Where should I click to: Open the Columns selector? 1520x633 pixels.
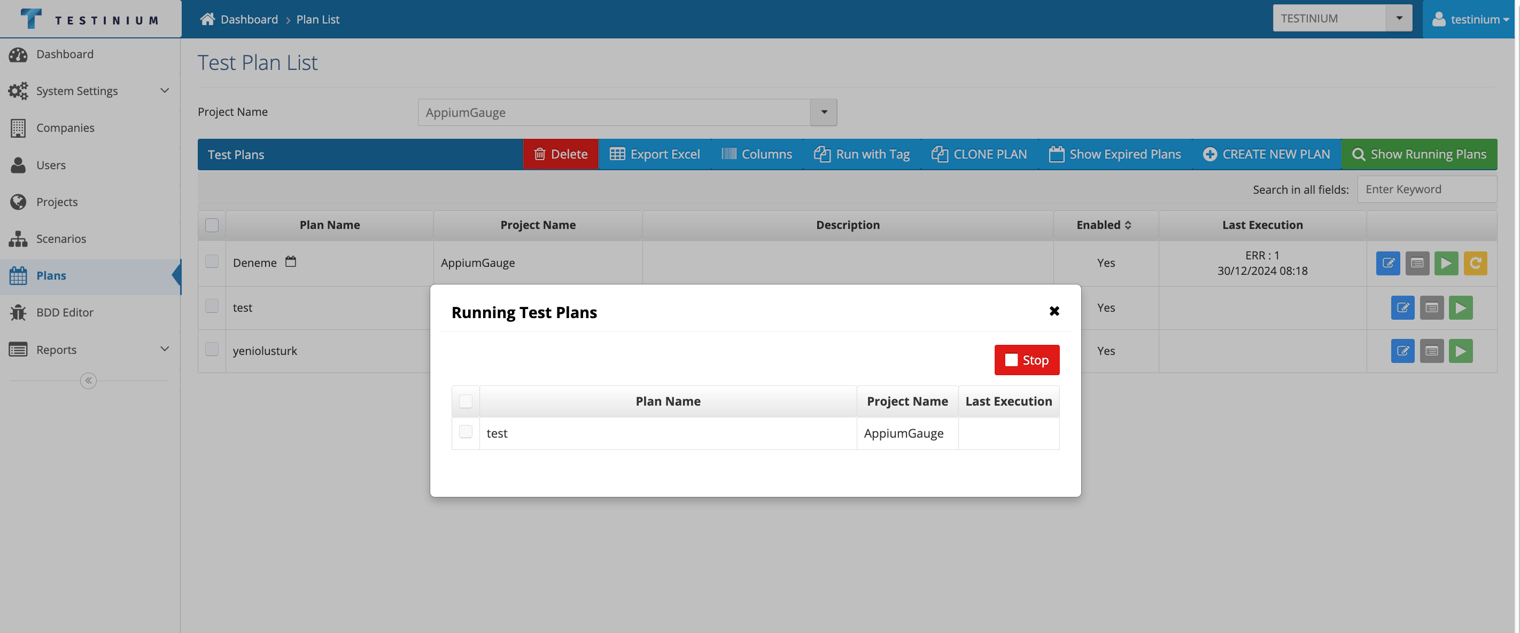[757, 154]
